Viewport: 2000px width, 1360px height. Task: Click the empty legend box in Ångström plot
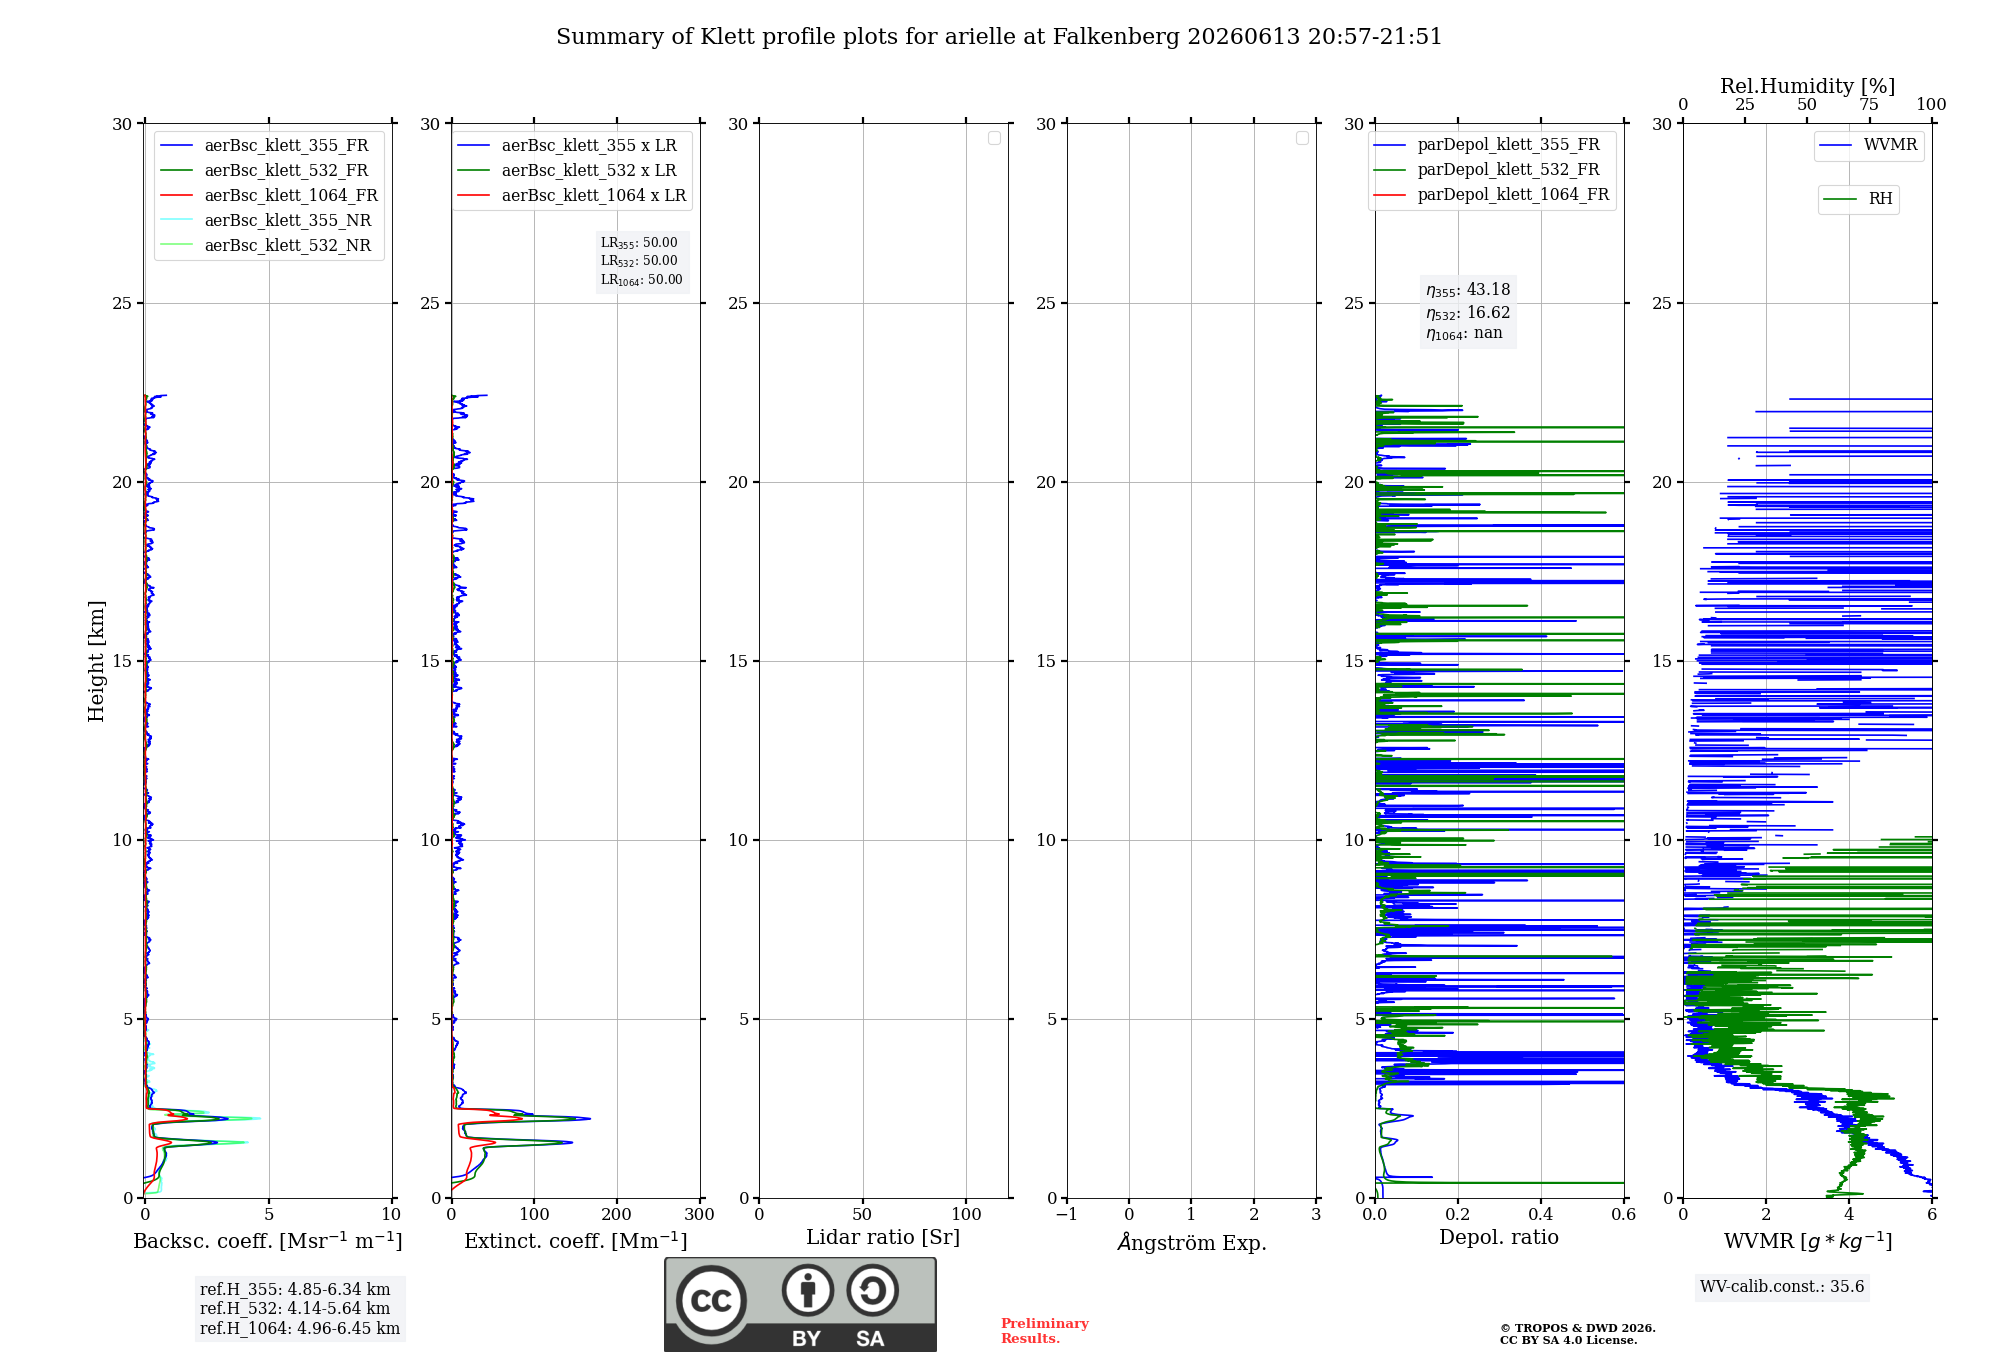point(1302,138)
